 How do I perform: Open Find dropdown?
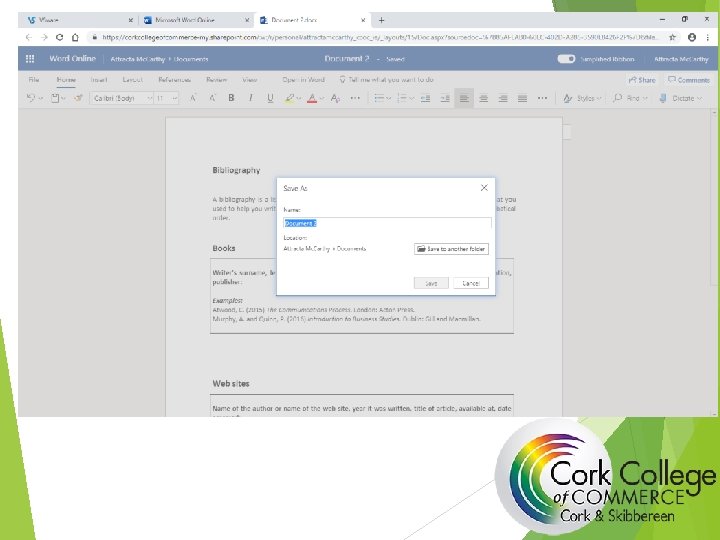630,98
